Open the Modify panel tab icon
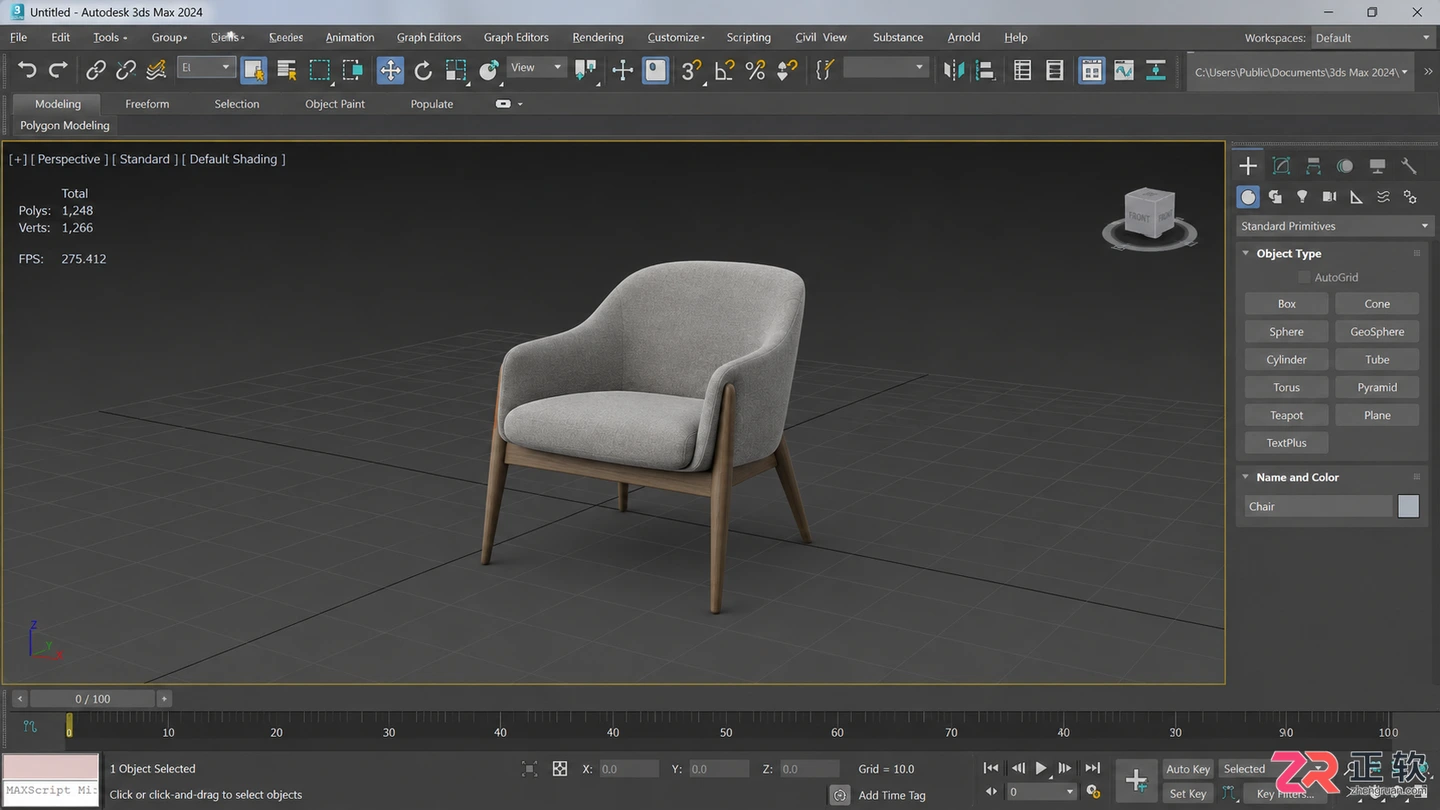The width and height of the screenshot is (1440, 810). tap(1281, 166)
